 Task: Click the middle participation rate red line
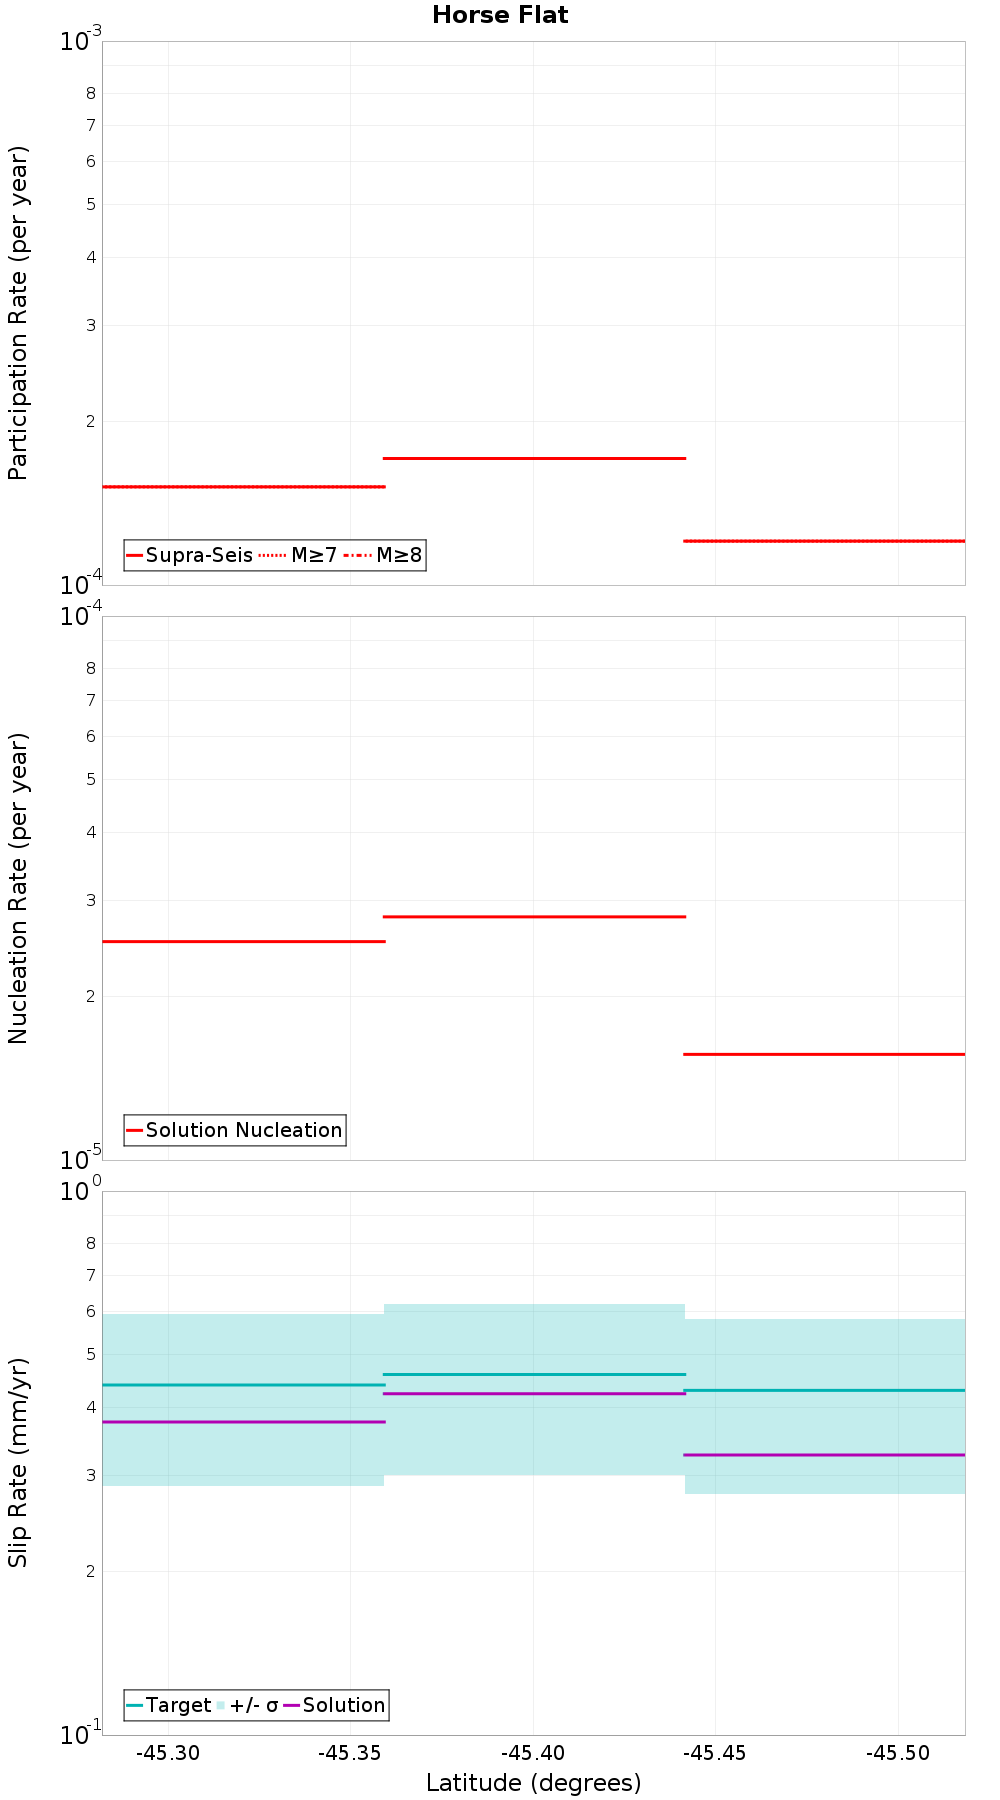tap(534, 458)
